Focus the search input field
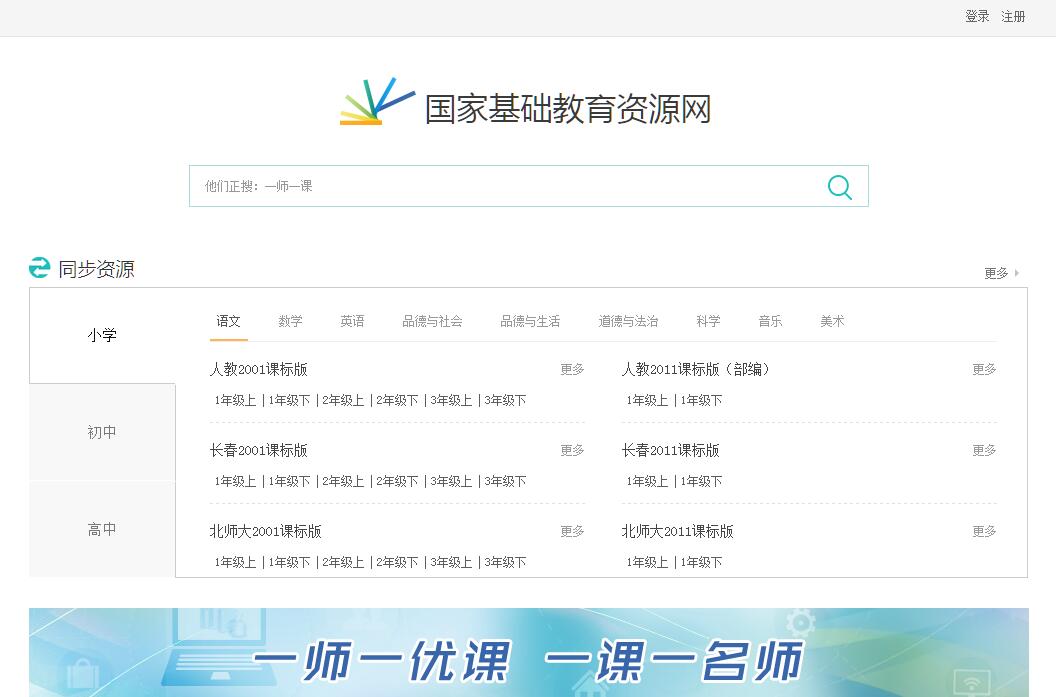The width and height of the screenshot is (1056, 697). pyautogui.click(x=500, y=186)
